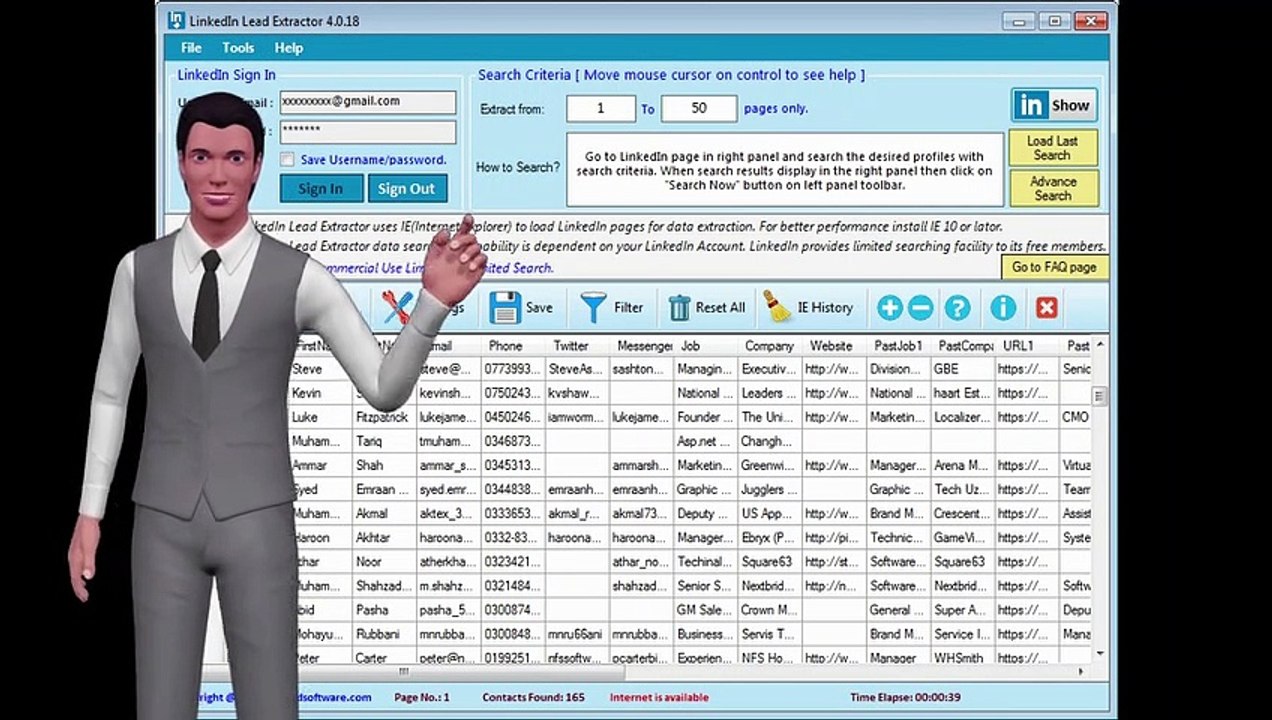Click the Time Elapse status text
The height and width of the screenshot is (720, 1272).
(x=905, y=697)
